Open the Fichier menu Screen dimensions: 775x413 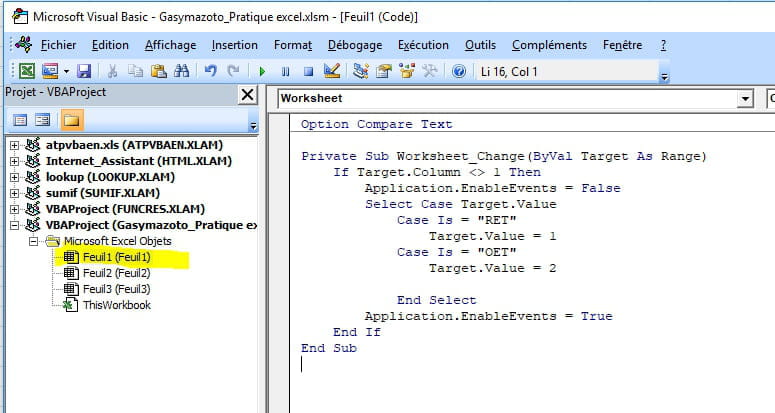(58, 45)
